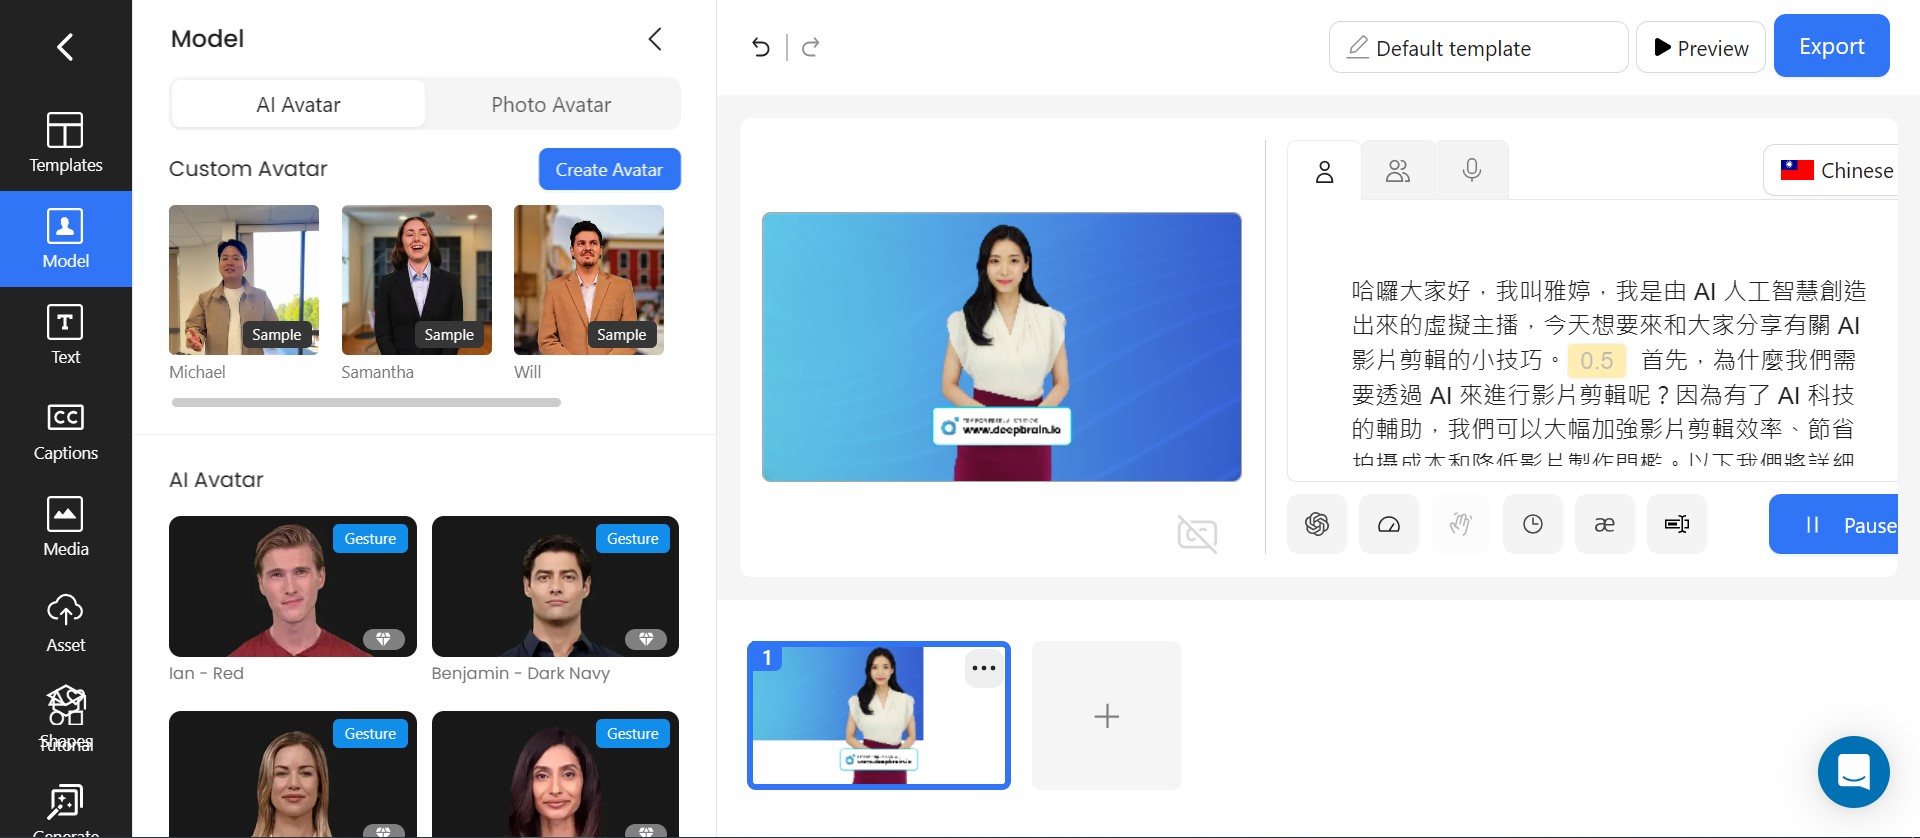Click the text-to-caption icon
The width and height of the screenshot is (1920, 838).
pyautogui.click(x=1677, y=524)
